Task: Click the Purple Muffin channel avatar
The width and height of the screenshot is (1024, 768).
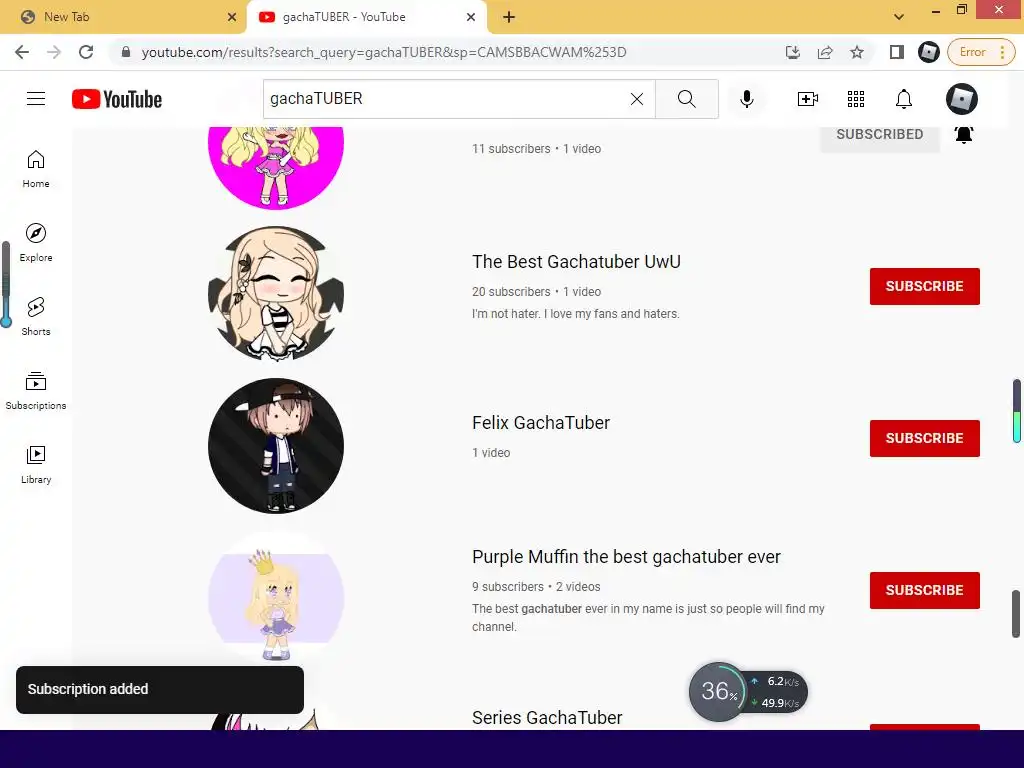Action: [276, 598]
